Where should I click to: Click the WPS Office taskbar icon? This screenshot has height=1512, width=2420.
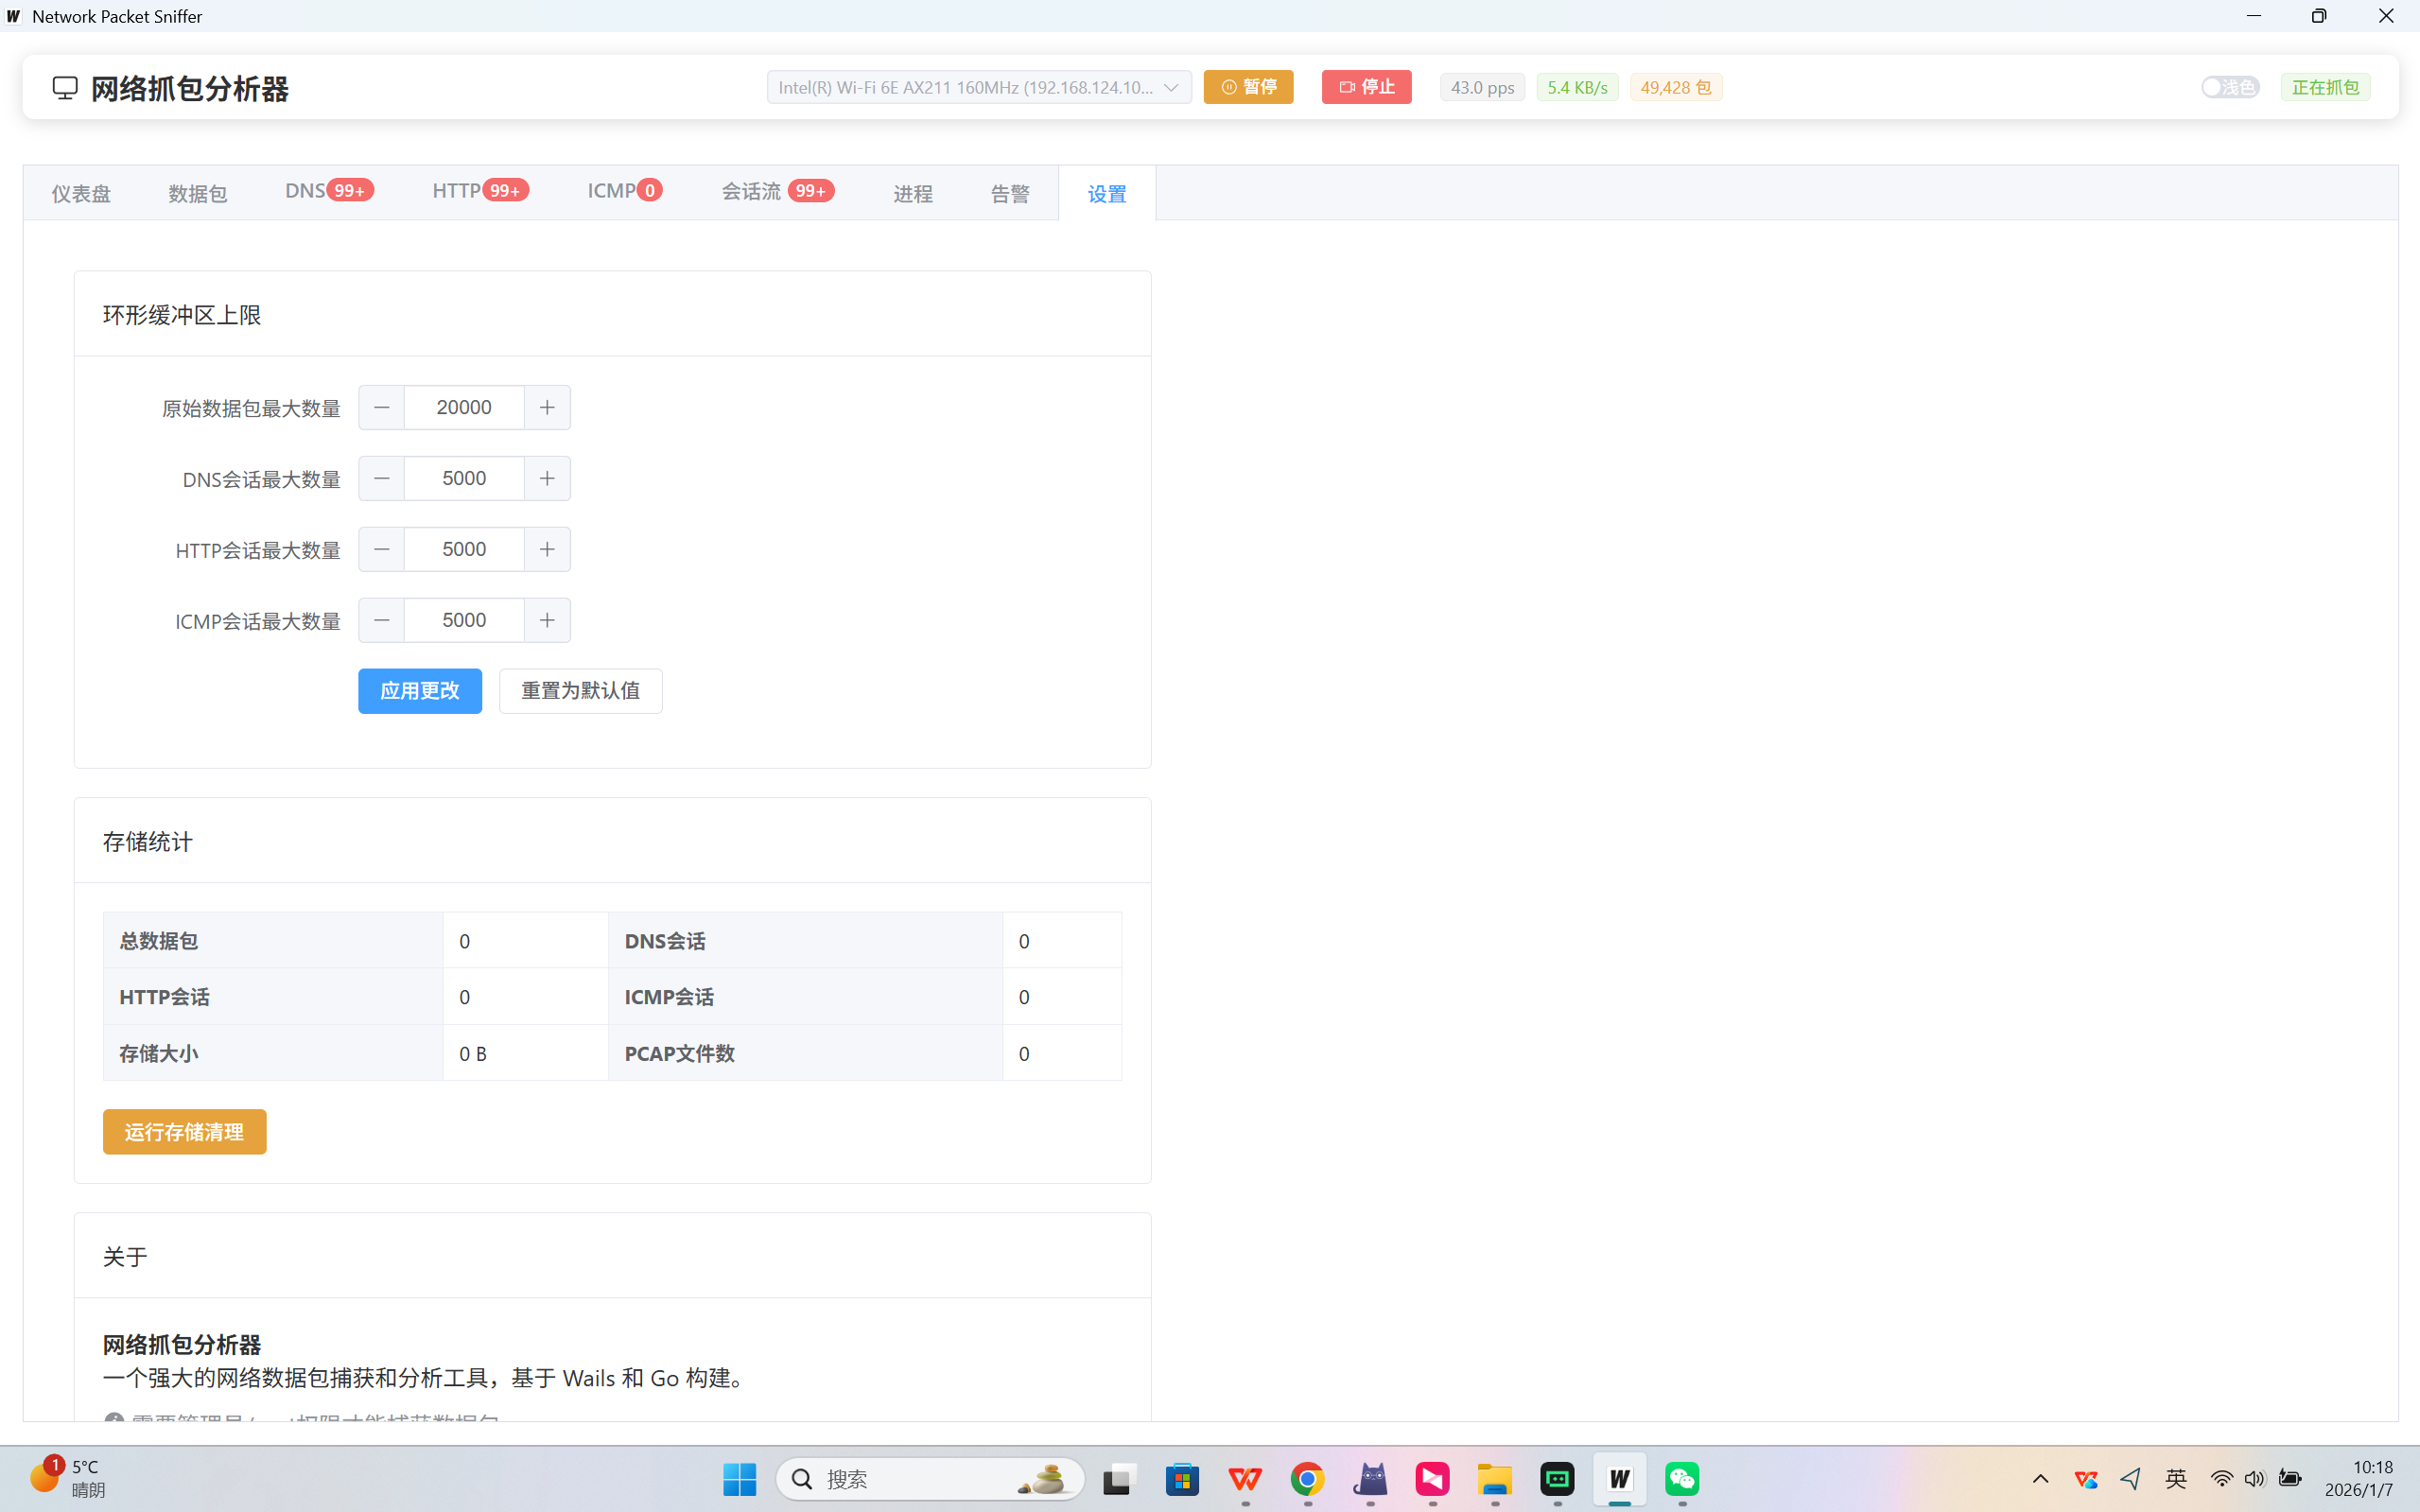pos(1245,1479)
